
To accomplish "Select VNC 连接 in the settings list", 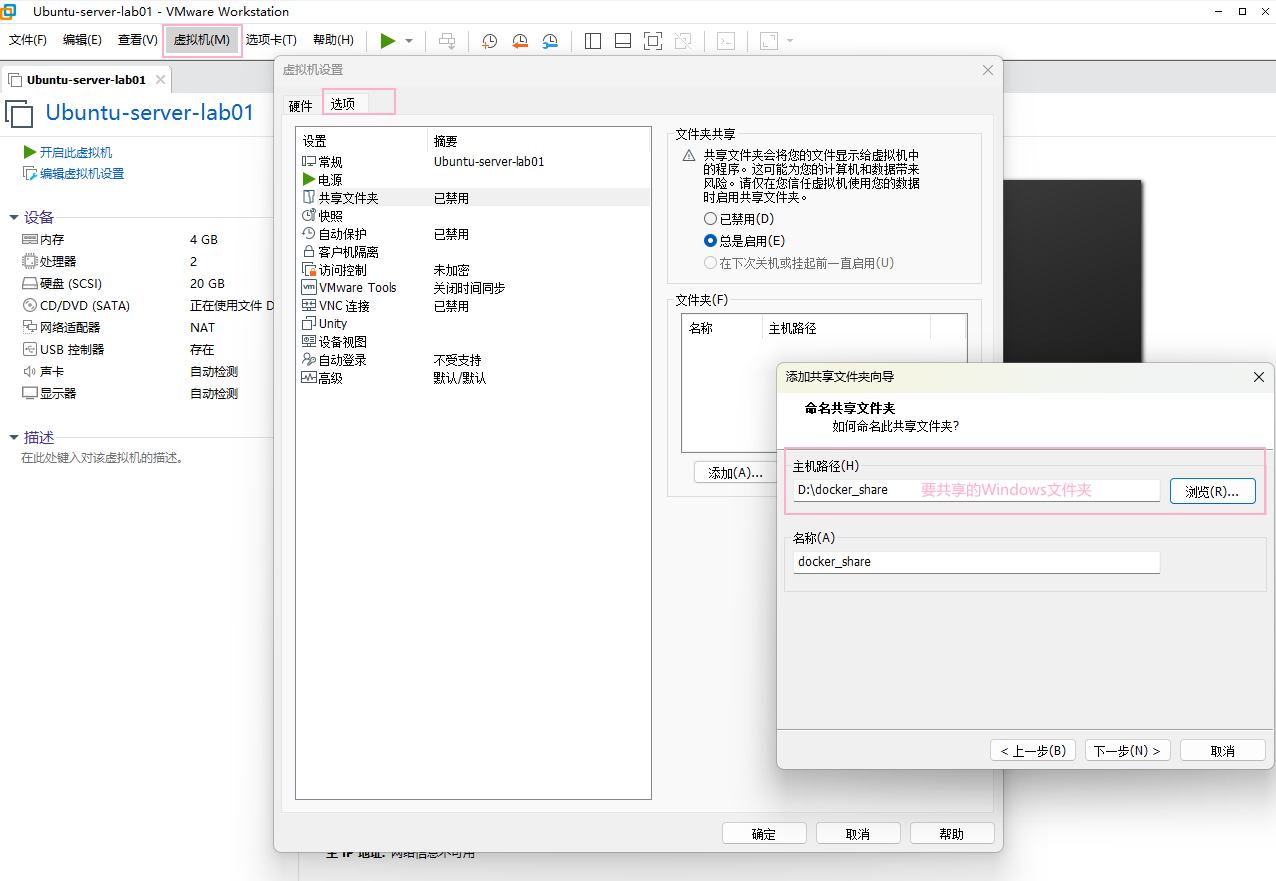I will (473, 306).
